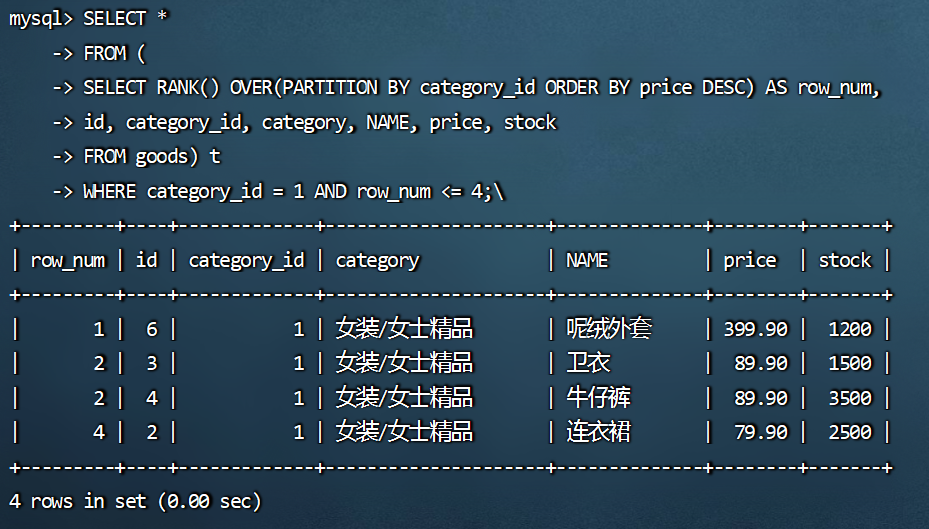
Task: Click the price column header in the table
Action: (750, 261)
